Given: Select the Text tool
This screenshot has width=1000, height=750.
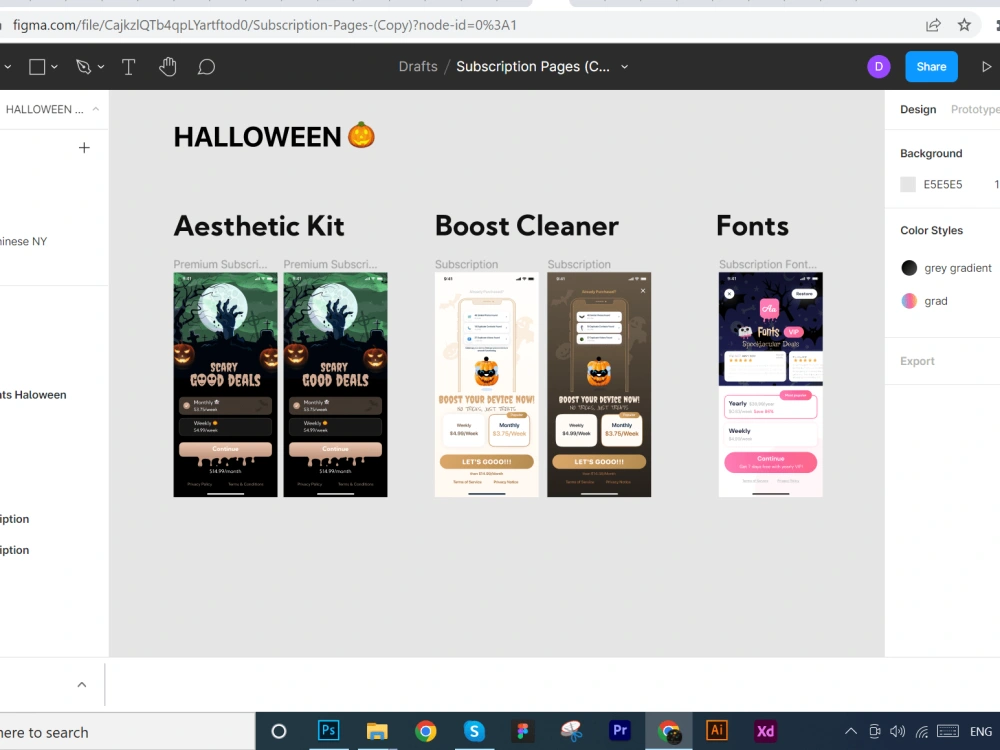Looking at the screenshot, I should click(126, 66).
